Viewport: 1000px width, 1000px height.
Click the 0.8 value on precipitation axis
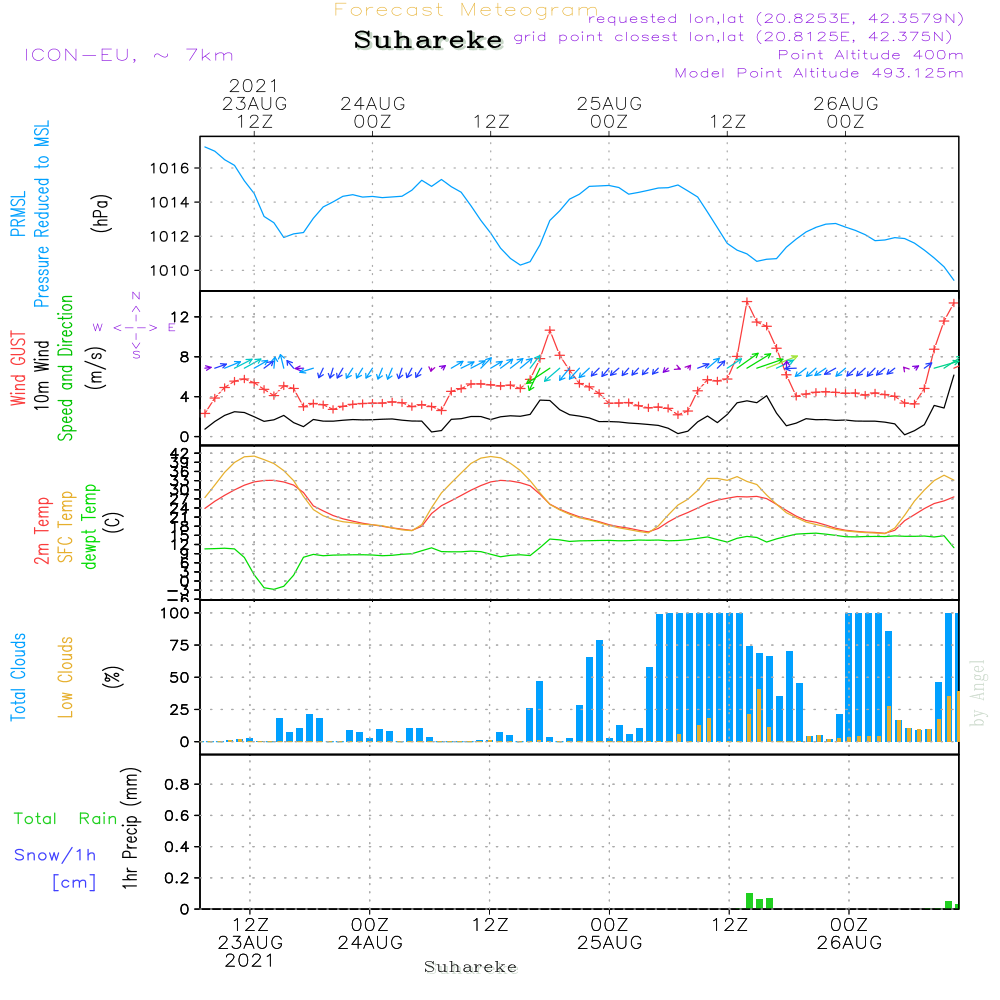[x=177, y=784]
